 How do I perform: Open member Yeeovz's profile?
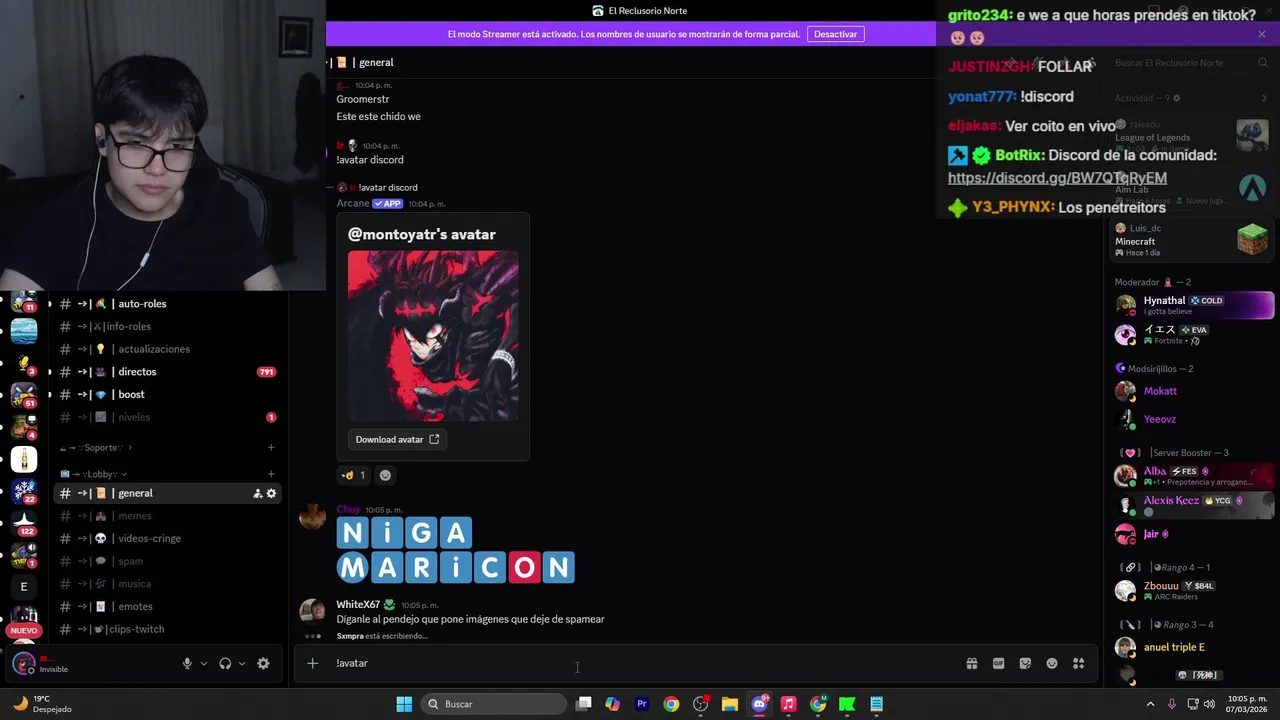(1194, 419)
